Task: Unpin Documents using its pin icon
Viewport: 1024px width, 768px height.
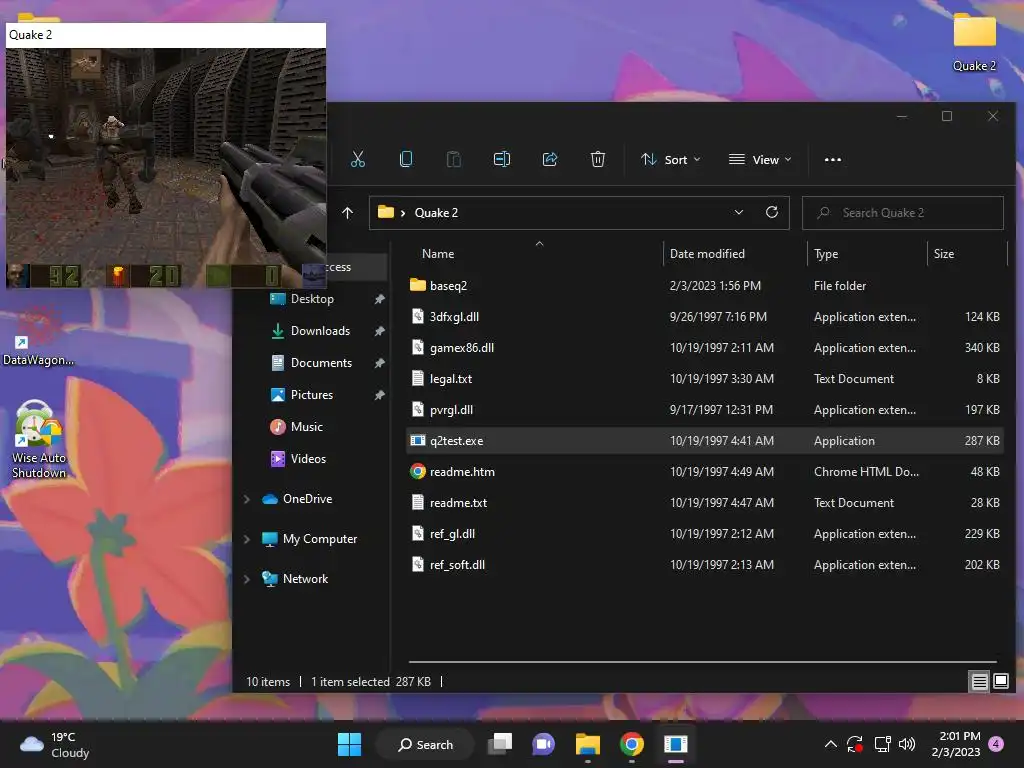Action: pos(379,363)
